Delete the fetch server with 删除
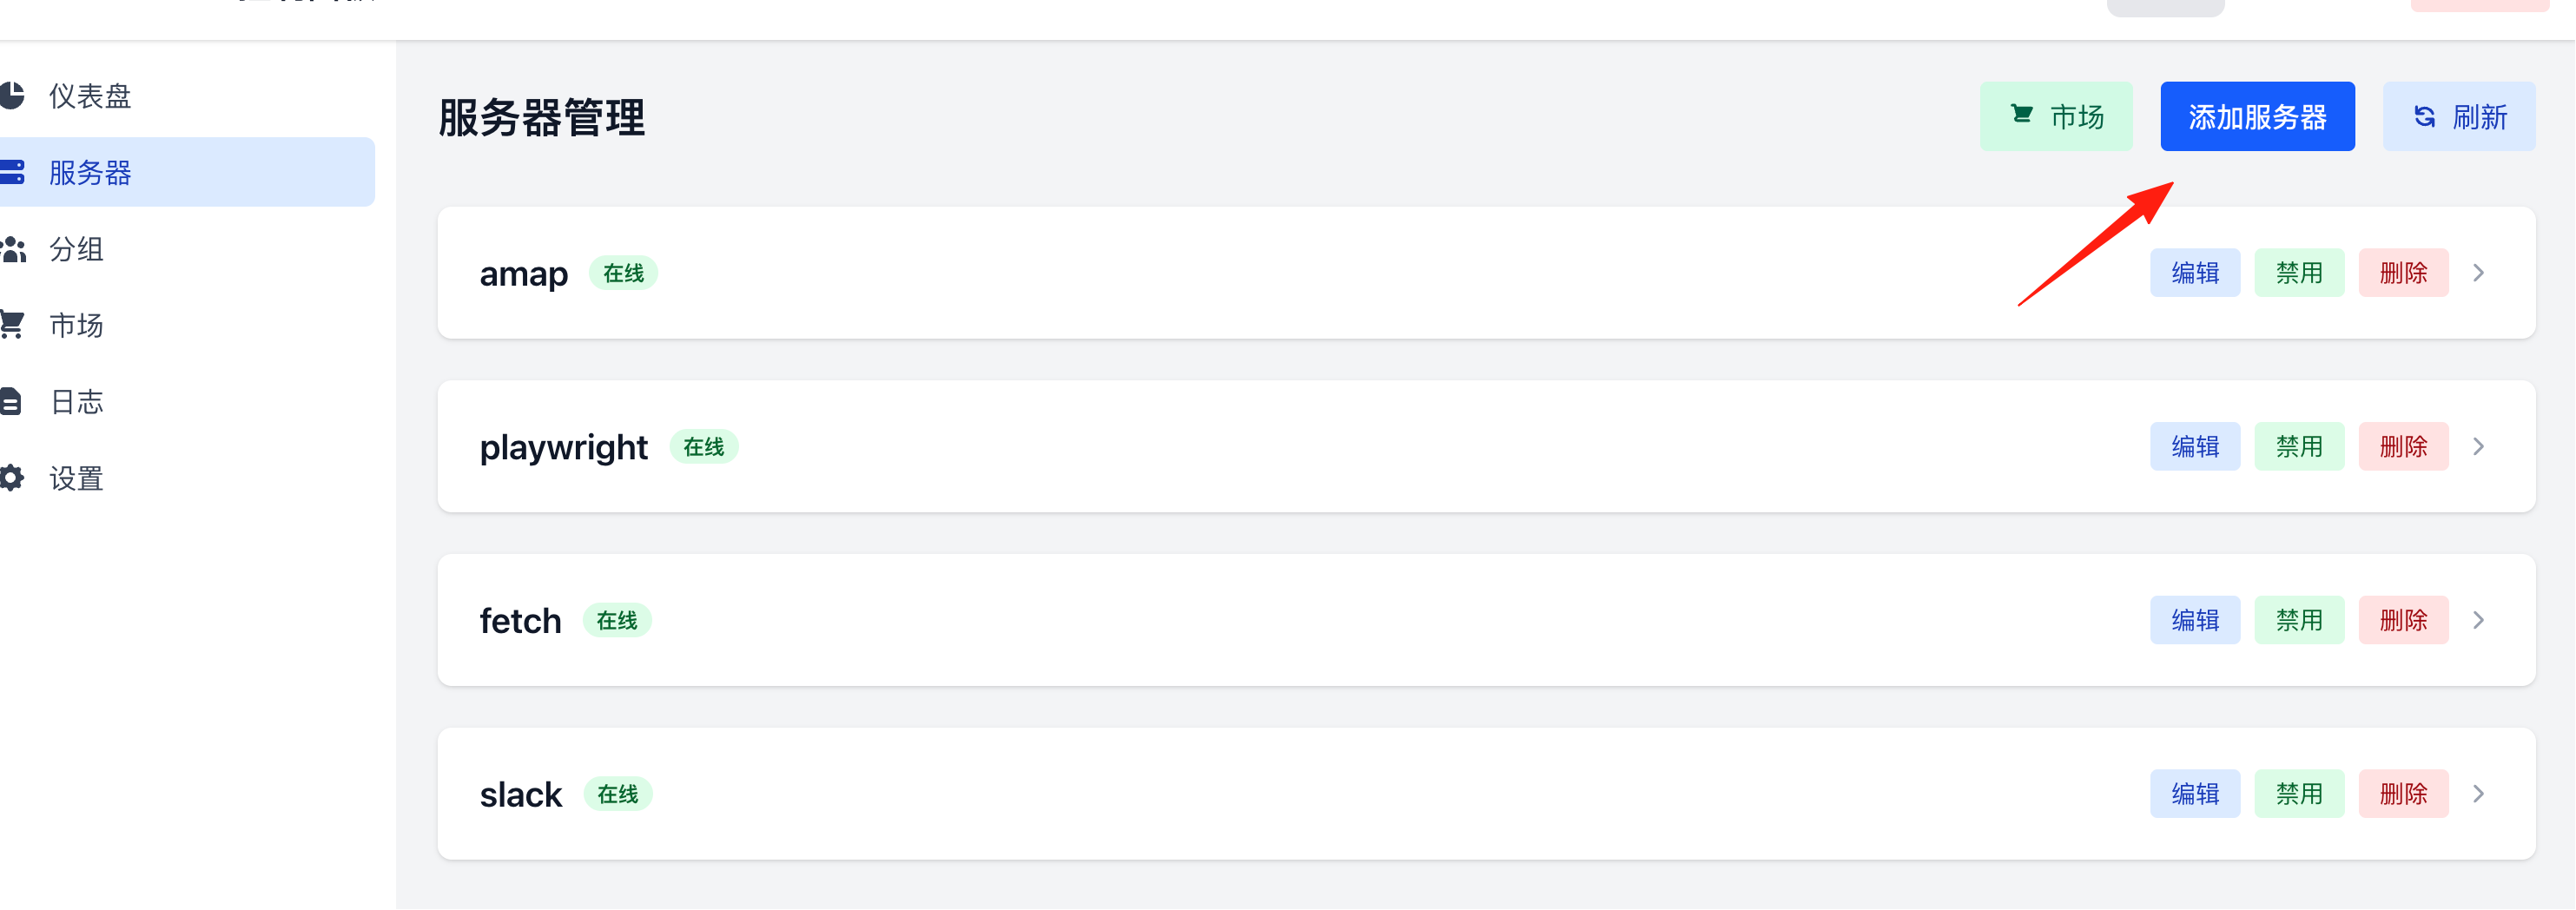2576x910 pixels. (2403, 620)
